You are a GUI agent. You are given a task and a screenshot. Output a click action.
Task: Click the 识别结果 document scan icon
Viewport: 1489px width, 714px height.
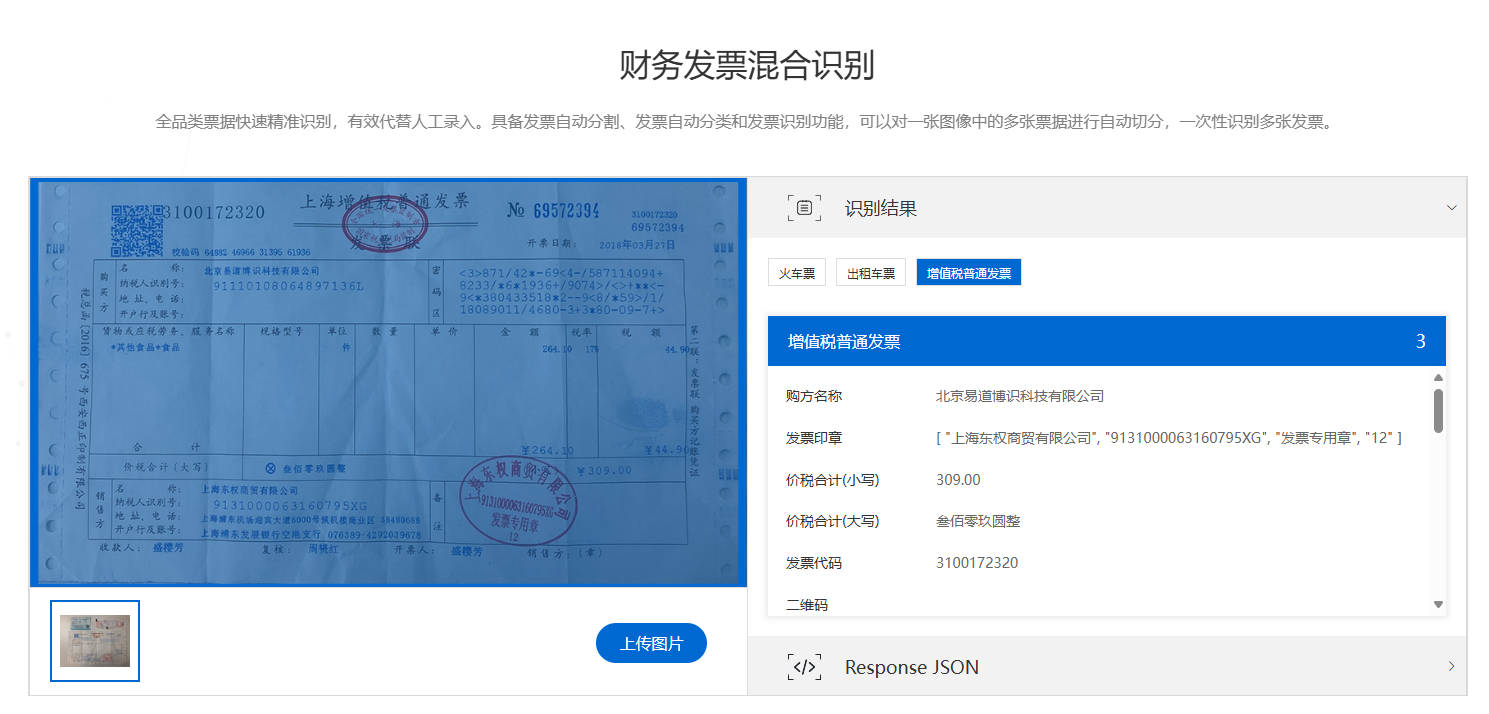803,208
